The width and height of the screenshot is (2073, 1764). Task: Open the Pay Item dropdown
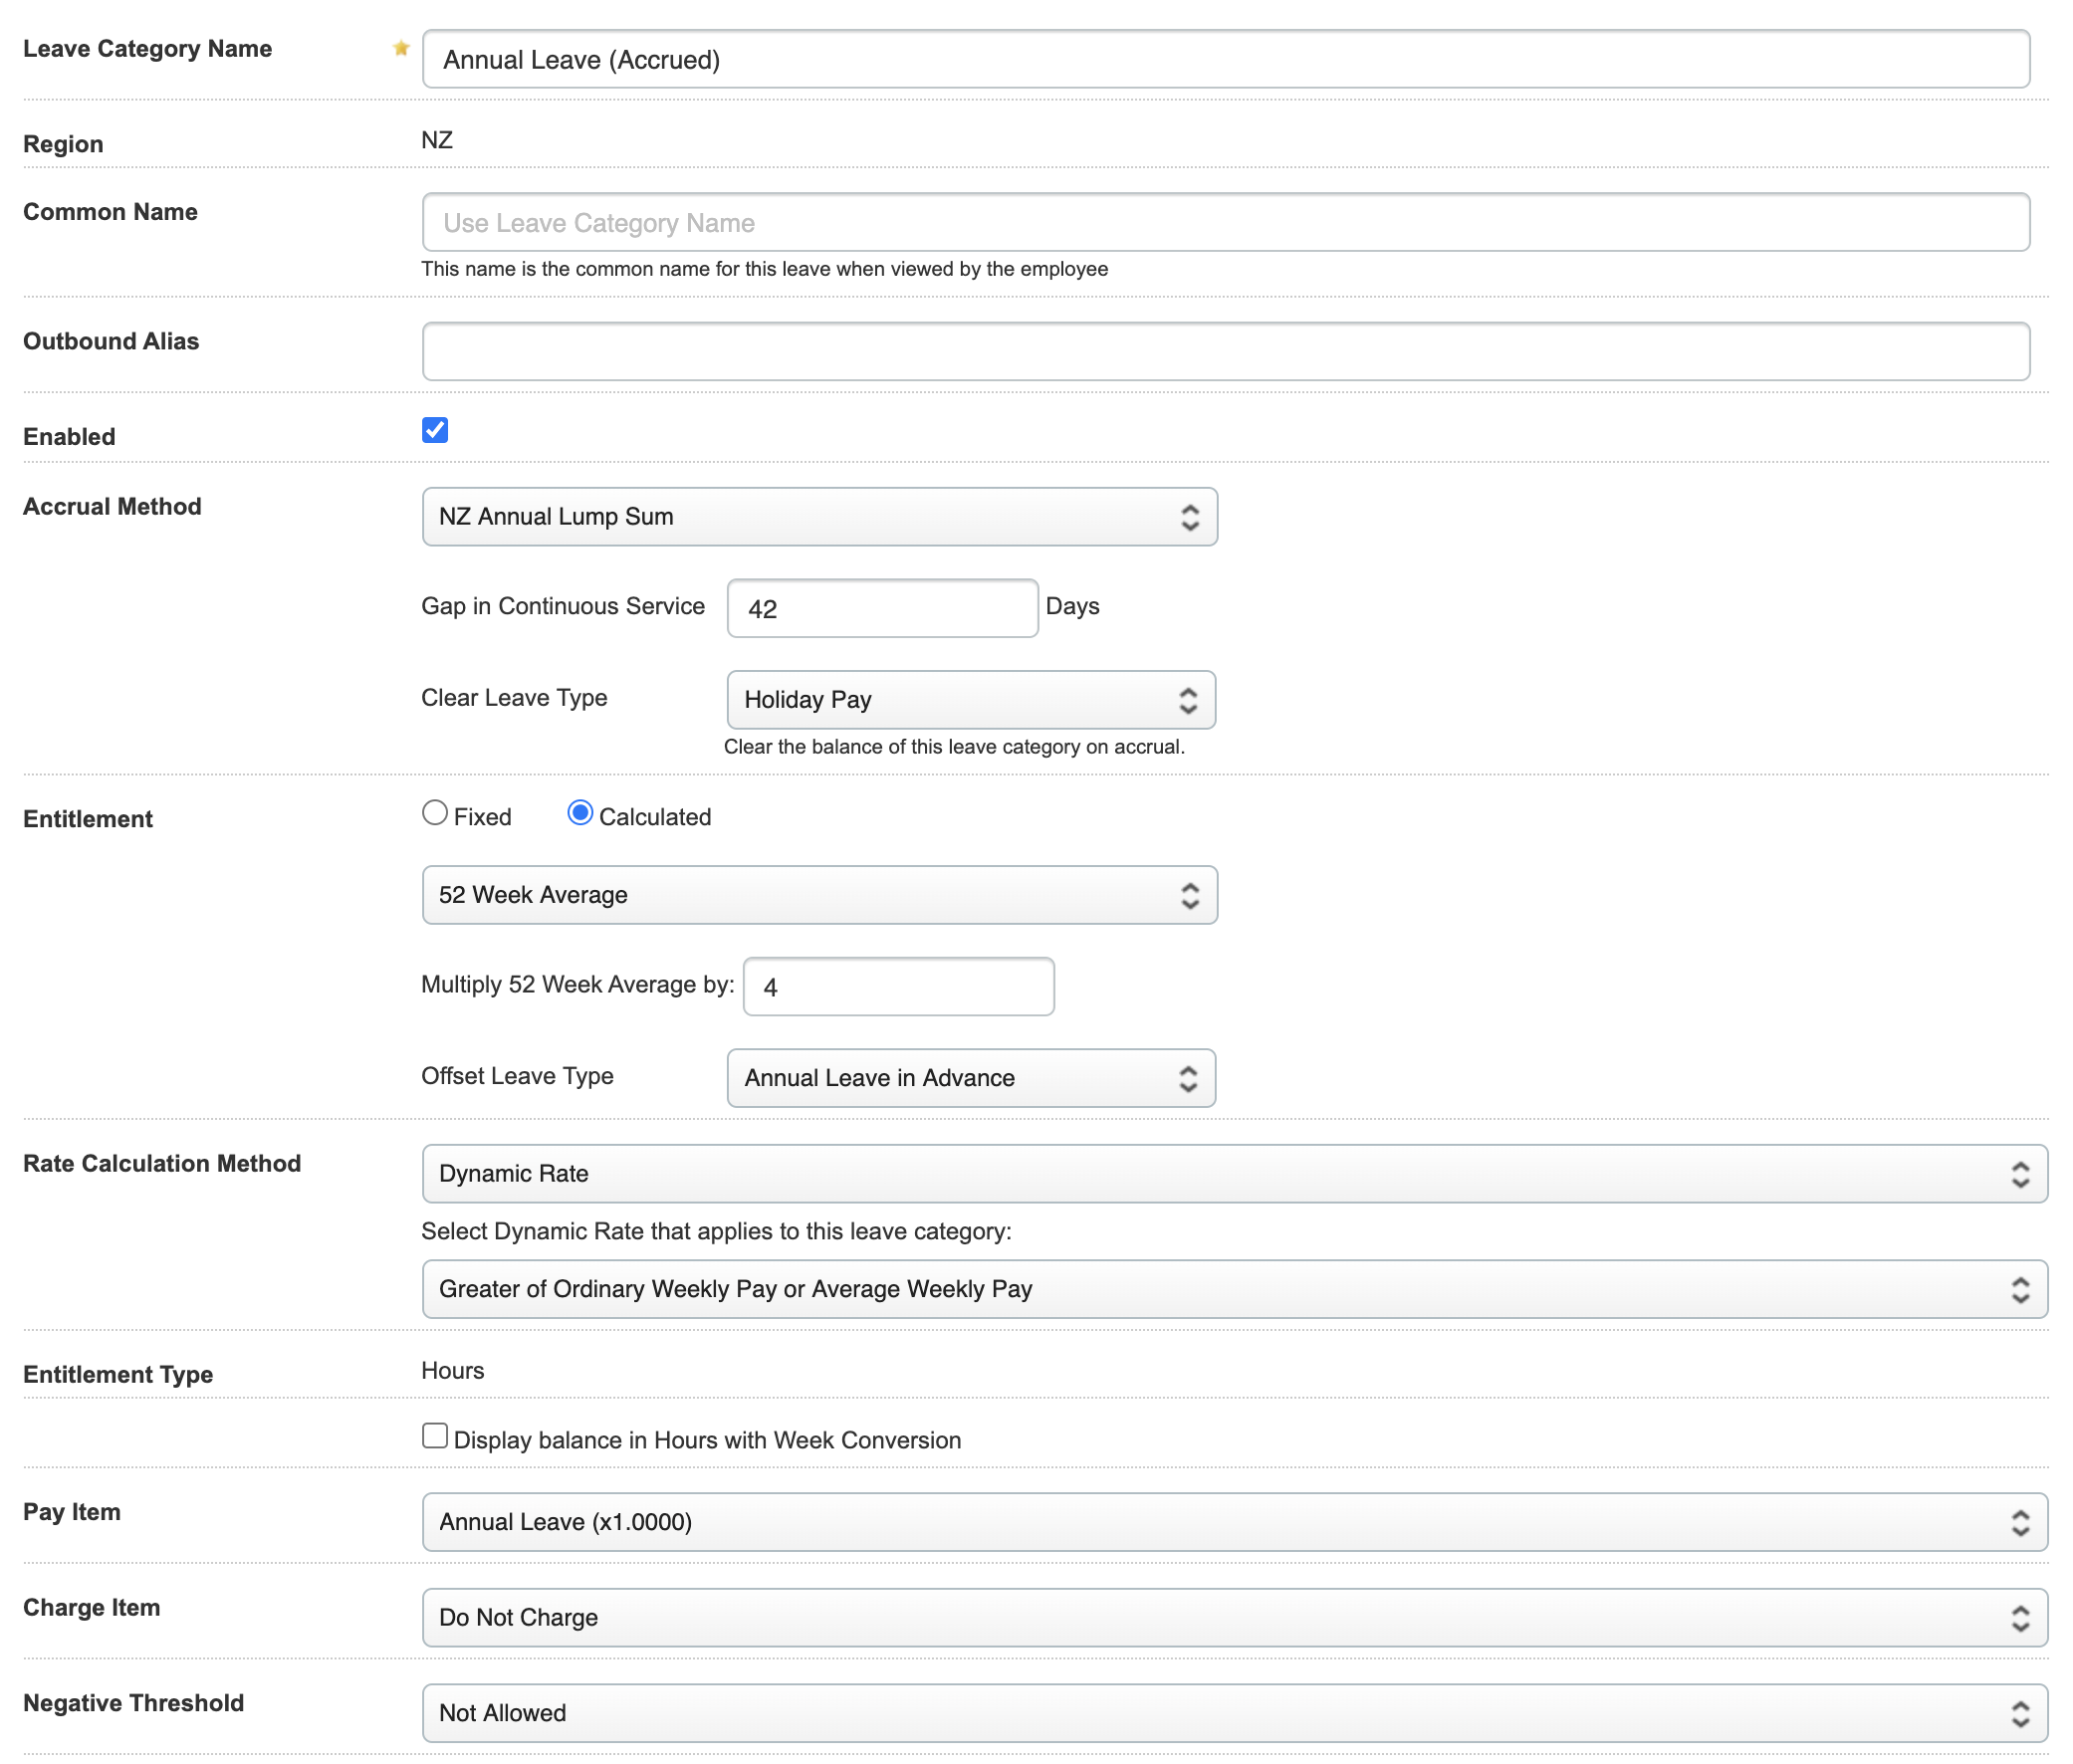1233,1522
